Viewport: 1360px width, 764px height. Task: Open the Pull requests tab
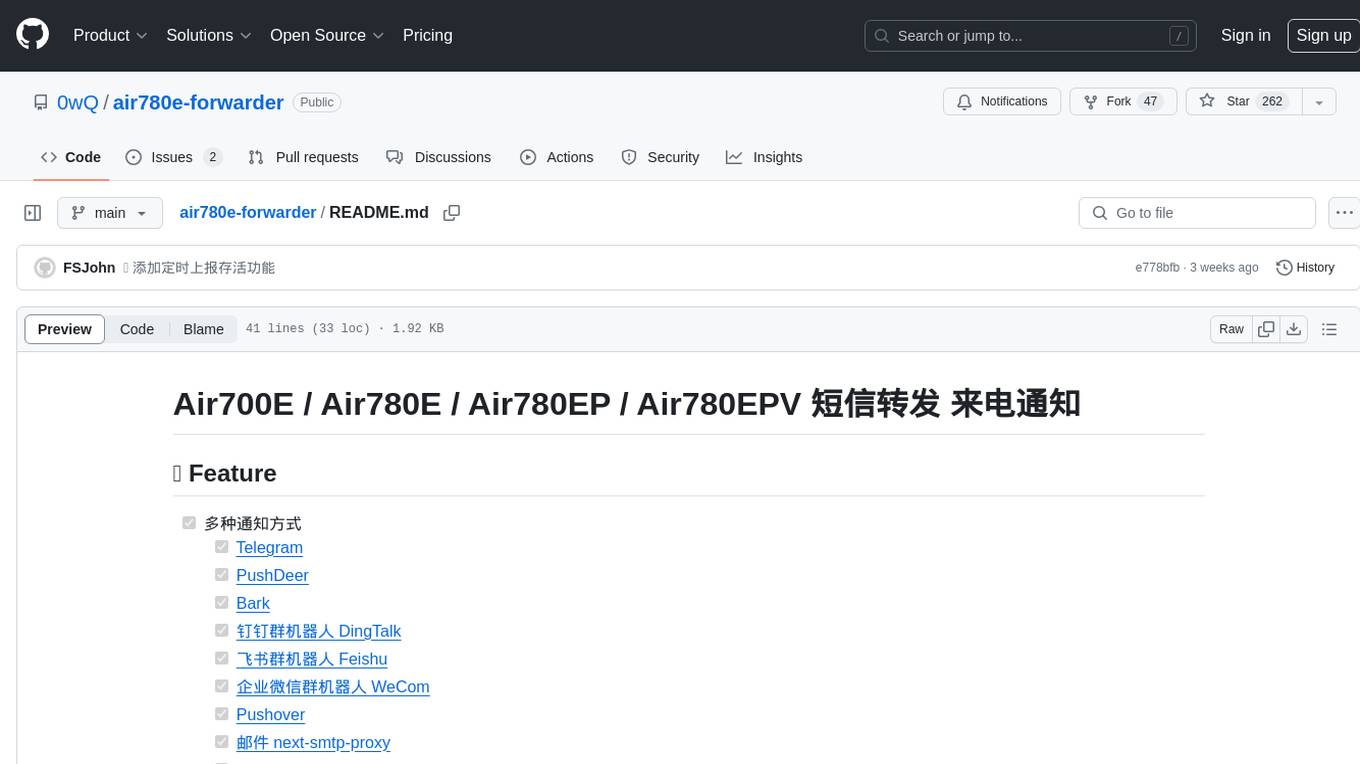[303, 157]
